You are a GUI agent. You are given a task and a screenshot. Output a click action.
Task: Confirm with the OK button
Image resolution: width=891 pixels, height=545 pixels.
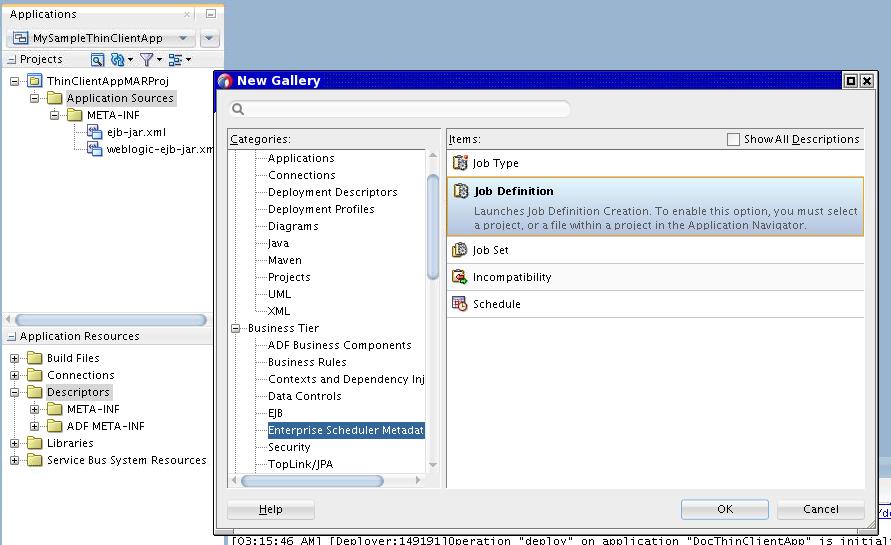point(725,509)
